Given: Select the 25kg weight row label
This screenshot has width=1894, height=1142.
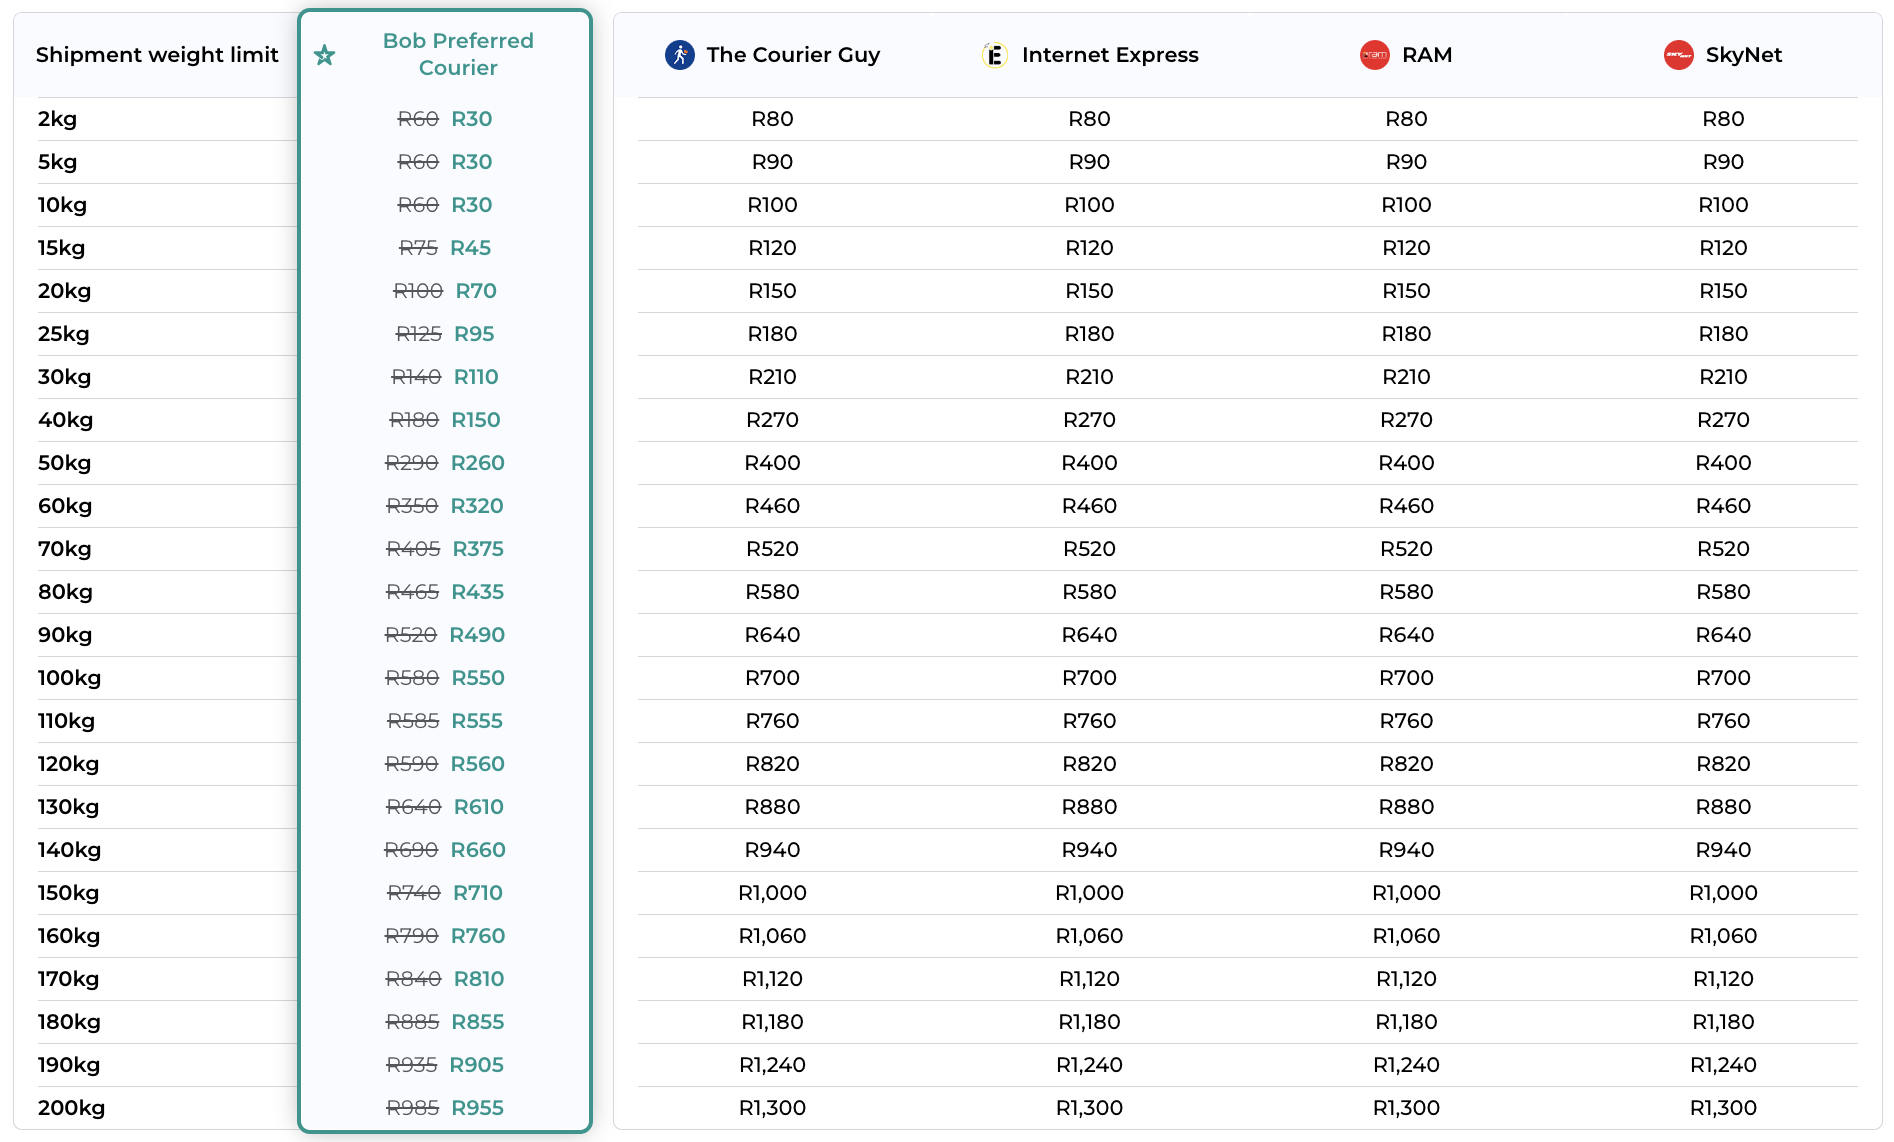Looking at the screenshot, I should [x=63, y=334].
